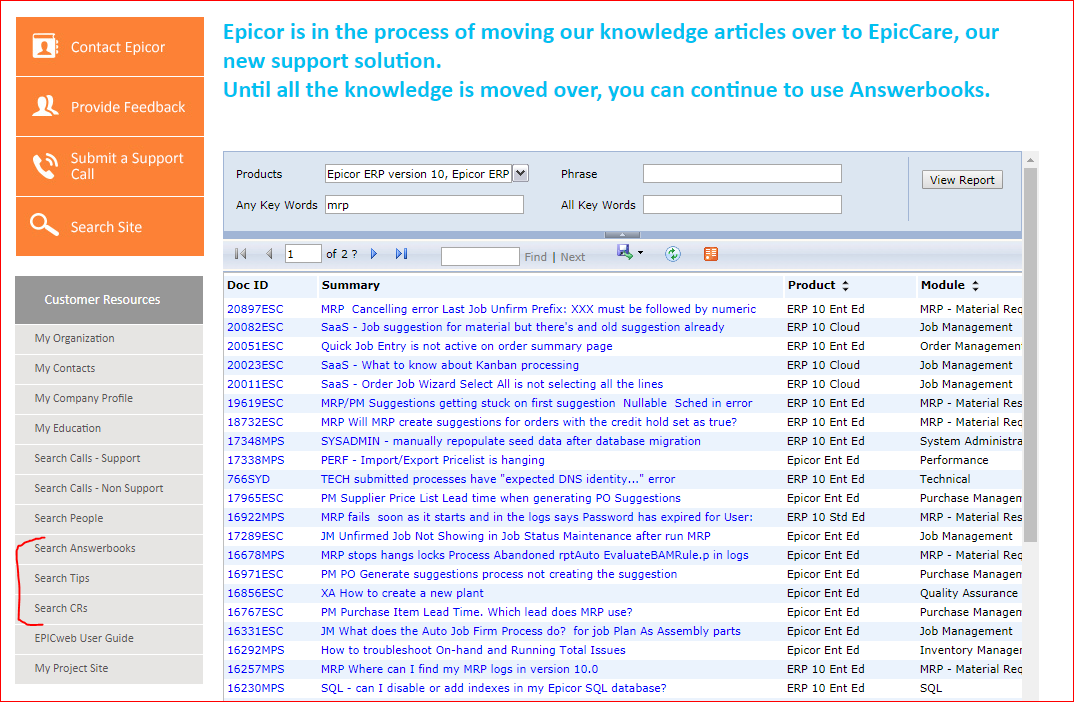Select Search Calls - Non Support
Image resolution: width=1074 pixels, height=702 pixels.
pos(109,488)
